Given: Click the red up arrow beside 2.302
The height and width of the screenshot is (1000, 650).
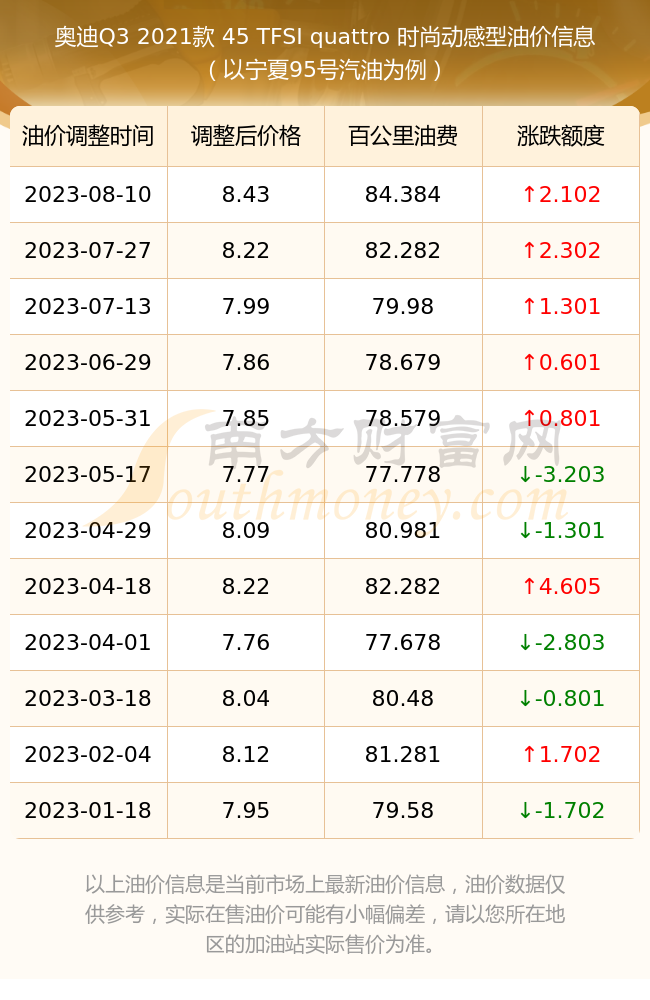Looking at the screenshot, I should click(529, 250).
